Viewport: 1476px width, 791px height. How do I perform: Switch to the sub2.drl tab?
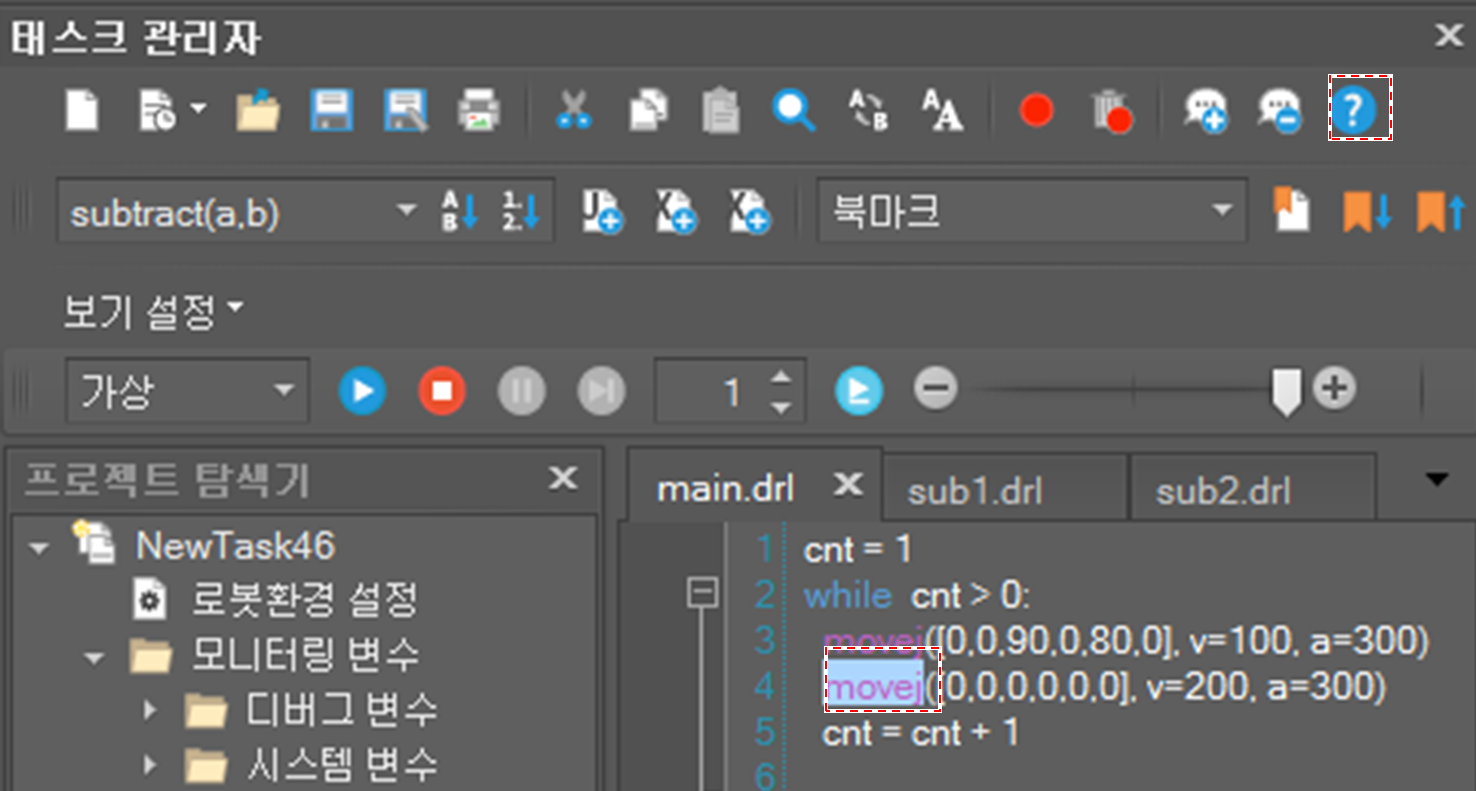[x=1222, y=491]
